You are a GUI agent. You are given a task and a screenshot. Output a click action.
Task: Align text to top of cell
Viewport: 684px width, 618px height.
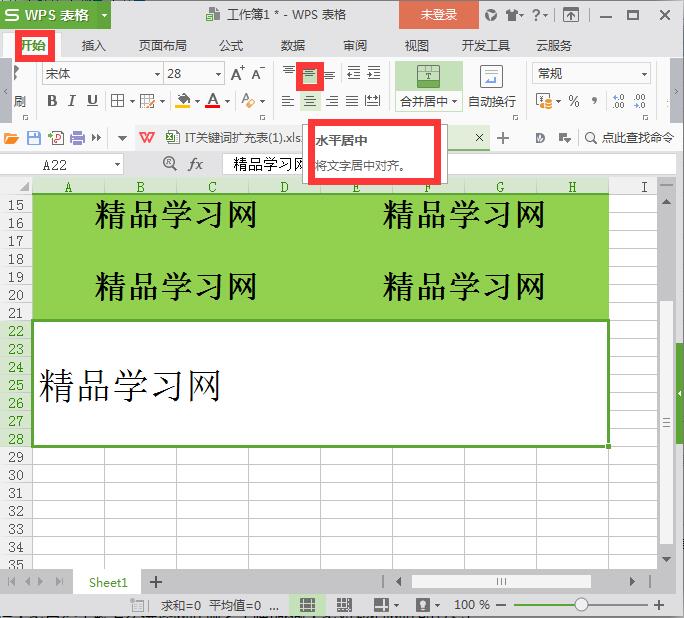click(x=288, y=72)
